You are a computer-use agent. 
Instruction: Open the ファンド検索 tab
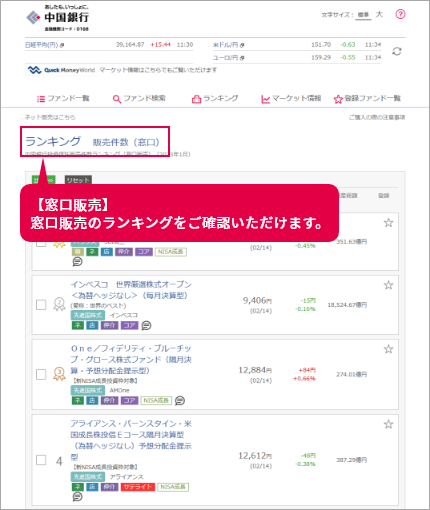click(x=139, y=99)
